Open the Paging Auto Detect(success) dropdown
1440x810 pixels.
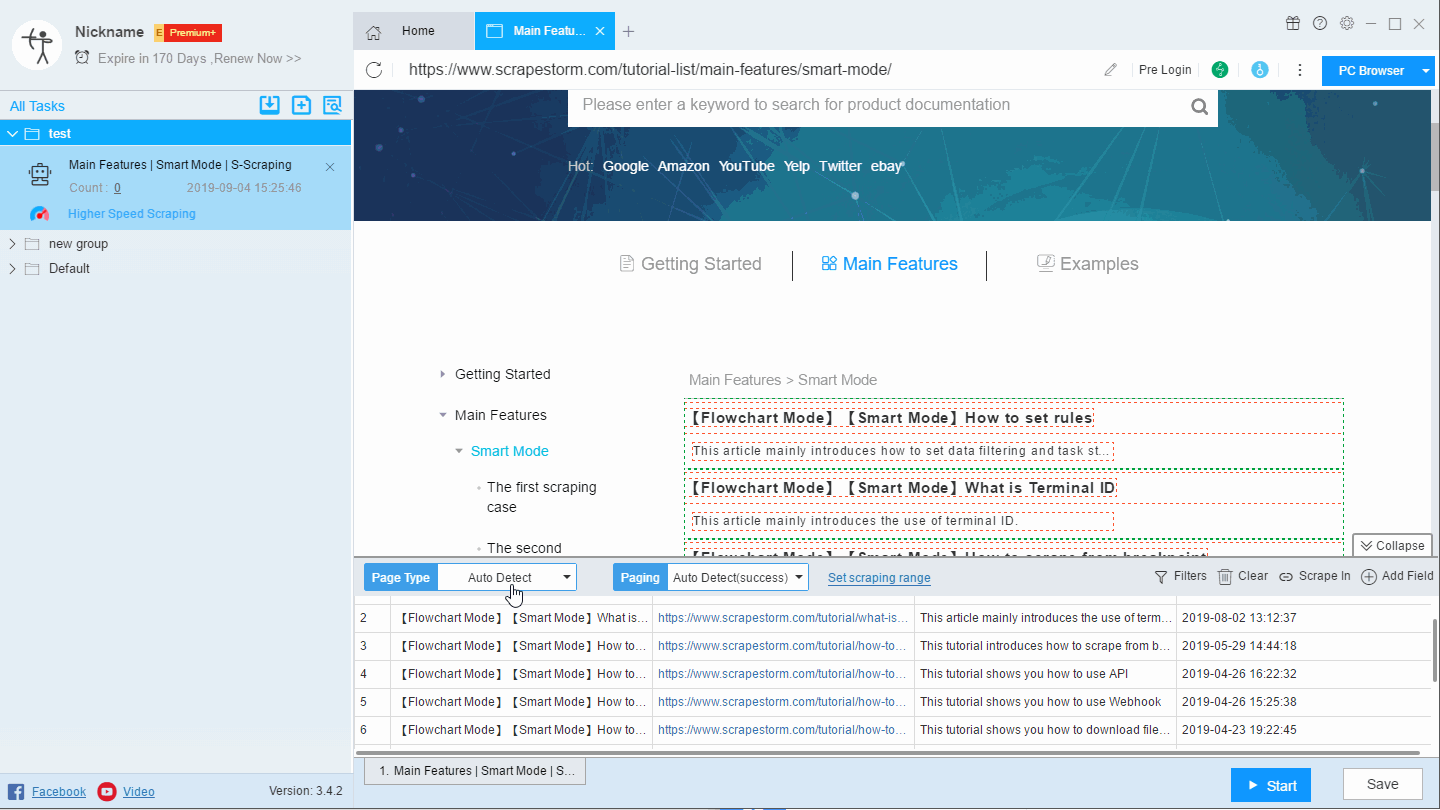(x=738, y=577)
